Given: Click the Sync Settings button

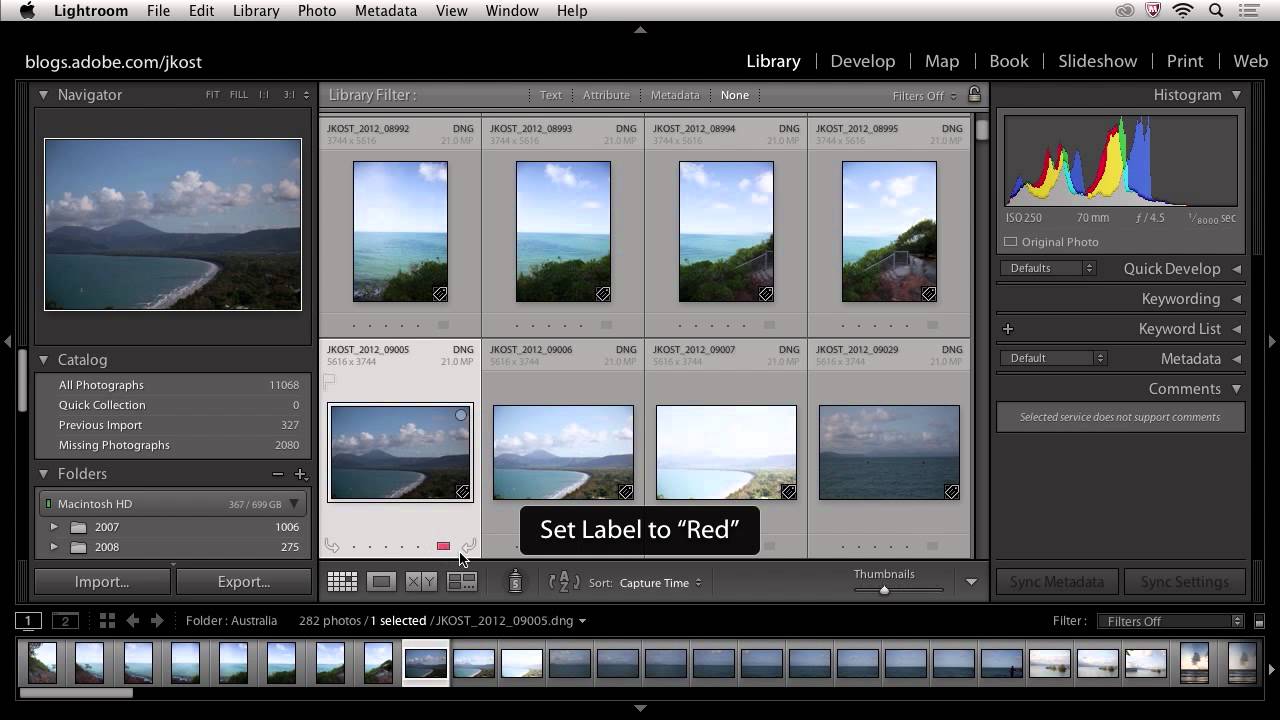Looking at the screenshot, I should click(1185, 582).
